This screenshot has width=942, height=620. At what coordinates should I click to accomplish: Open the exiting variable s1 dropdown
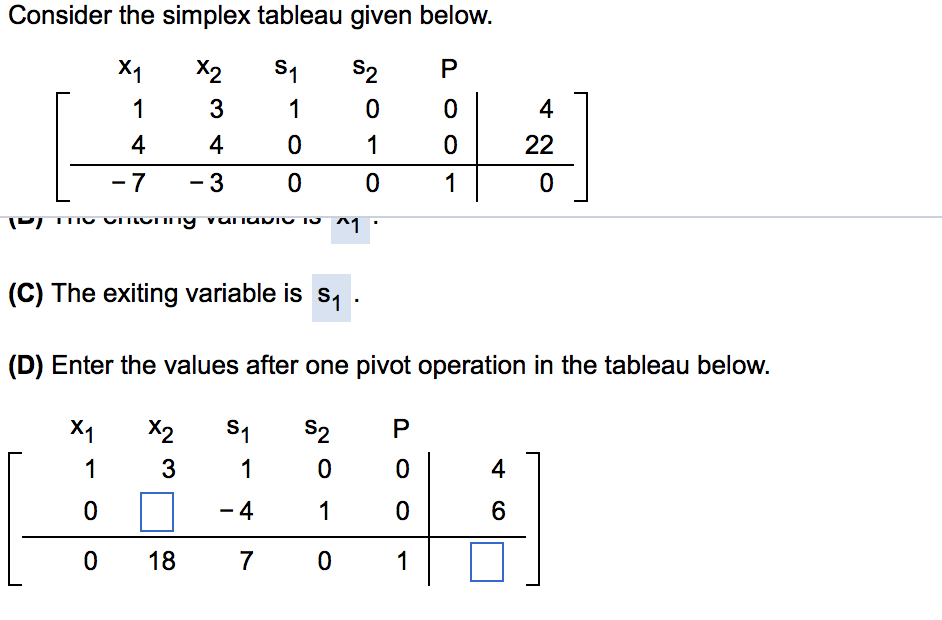click(331, 297)
